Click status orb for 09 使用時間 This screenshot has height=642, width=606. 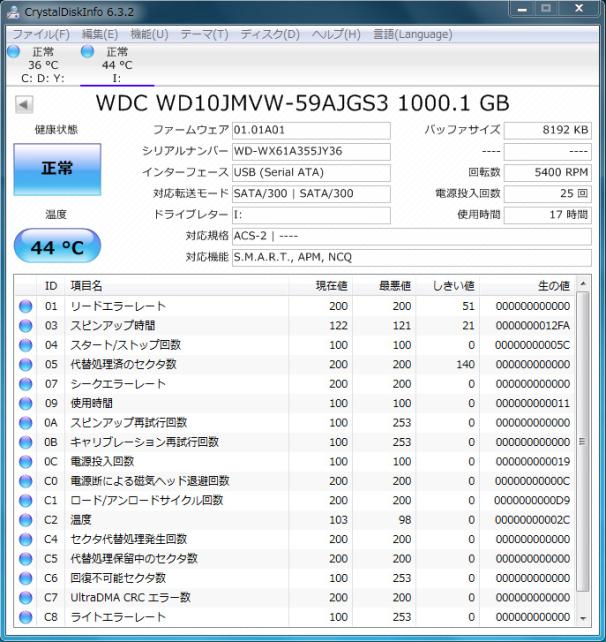(25, 403)
